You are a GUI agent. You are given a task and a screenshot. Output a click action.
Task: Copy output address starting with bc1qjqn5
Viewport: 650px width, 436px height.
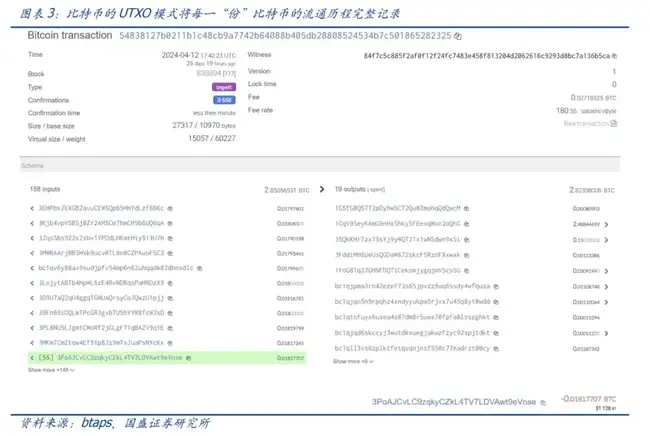pyautogui.click(x=496, y=302)
